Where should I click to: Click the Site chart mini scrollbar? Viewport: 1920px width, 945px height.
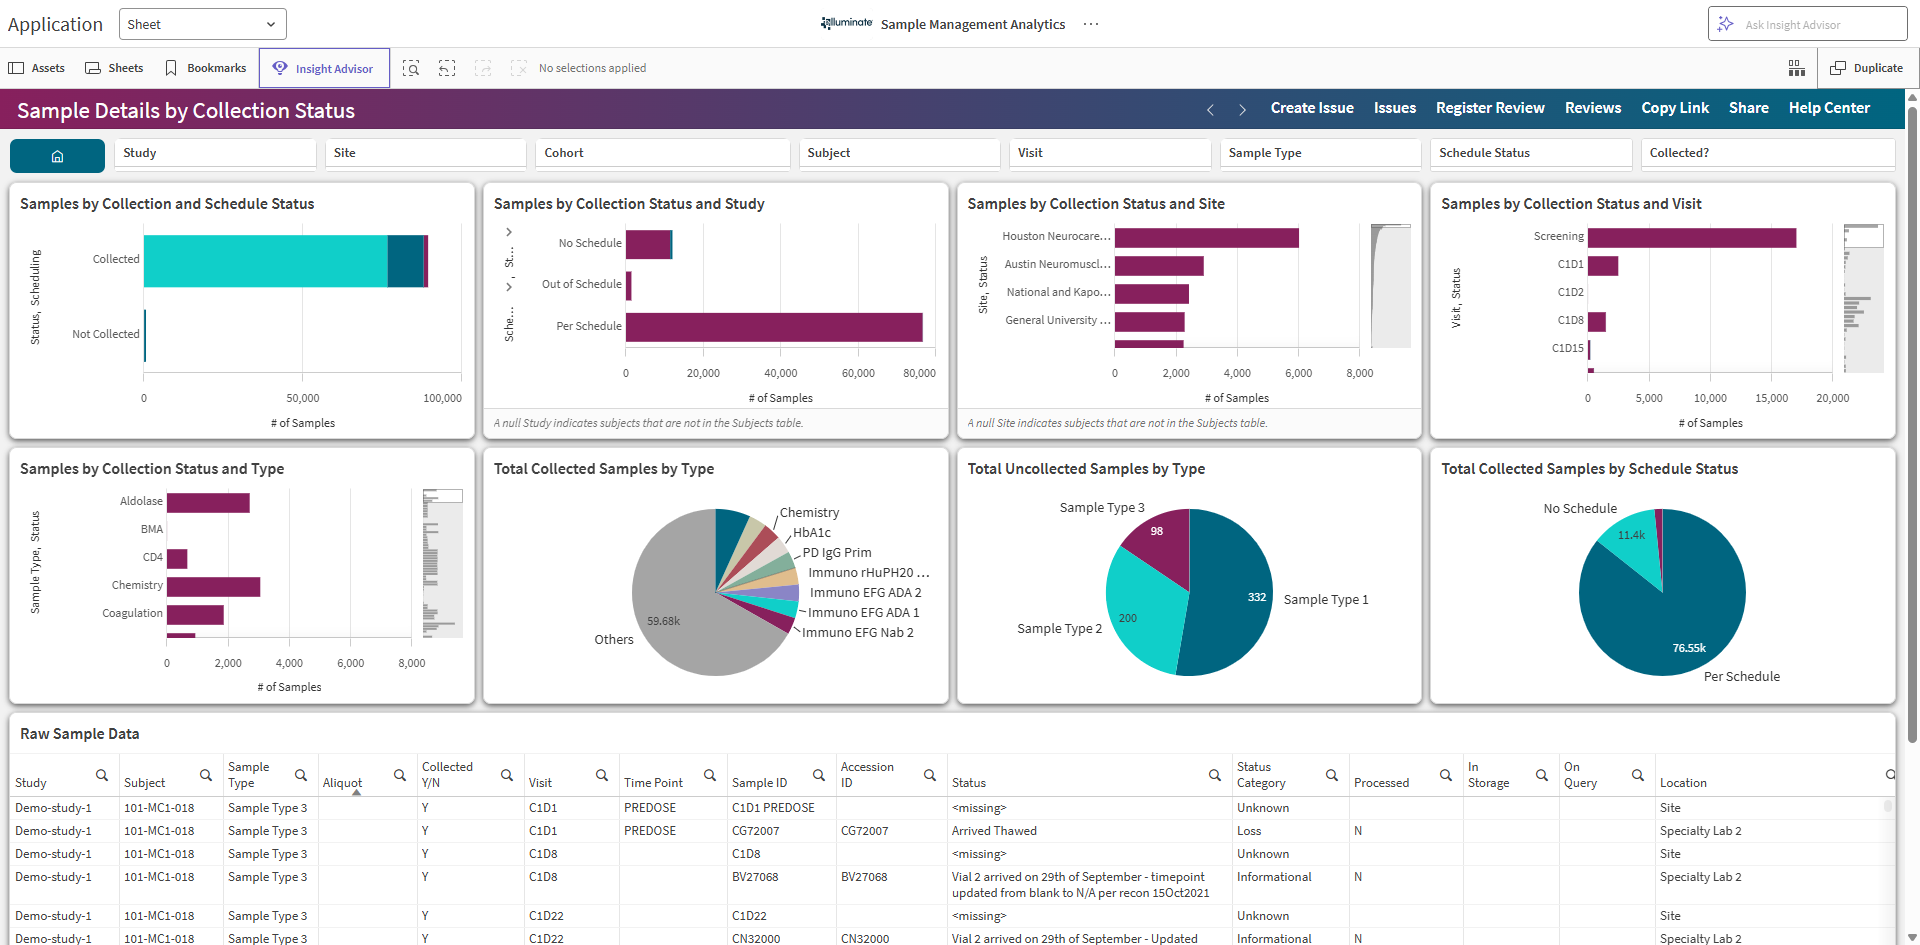point(1390,285)
